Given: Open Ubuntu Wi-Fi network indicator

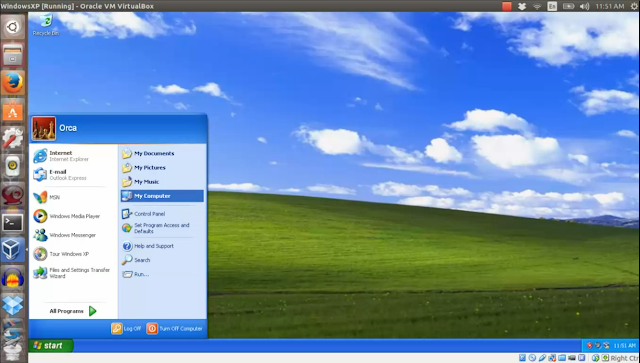Looking at the screenshot, I should 537,7.
